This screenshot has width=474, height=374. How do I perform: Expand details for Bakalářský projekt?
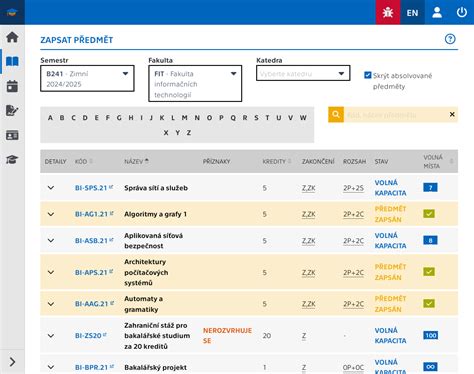pos(51,367)
